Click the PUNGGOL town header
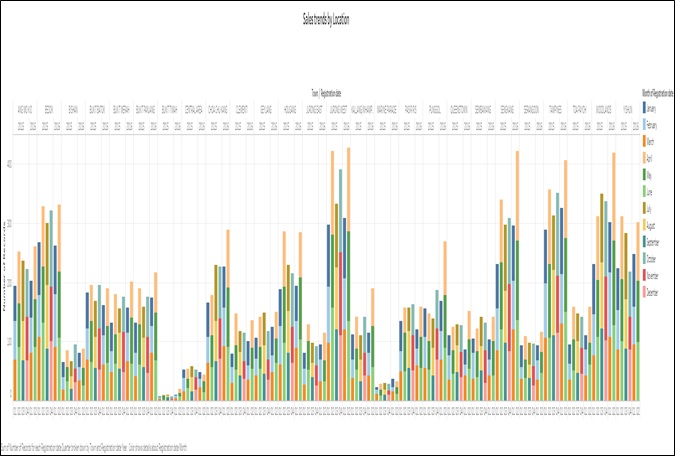 [434, 110]
